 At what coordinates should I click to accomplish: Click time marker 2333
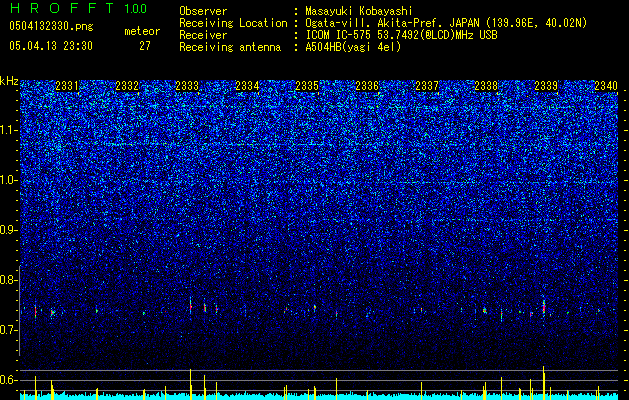187,85
